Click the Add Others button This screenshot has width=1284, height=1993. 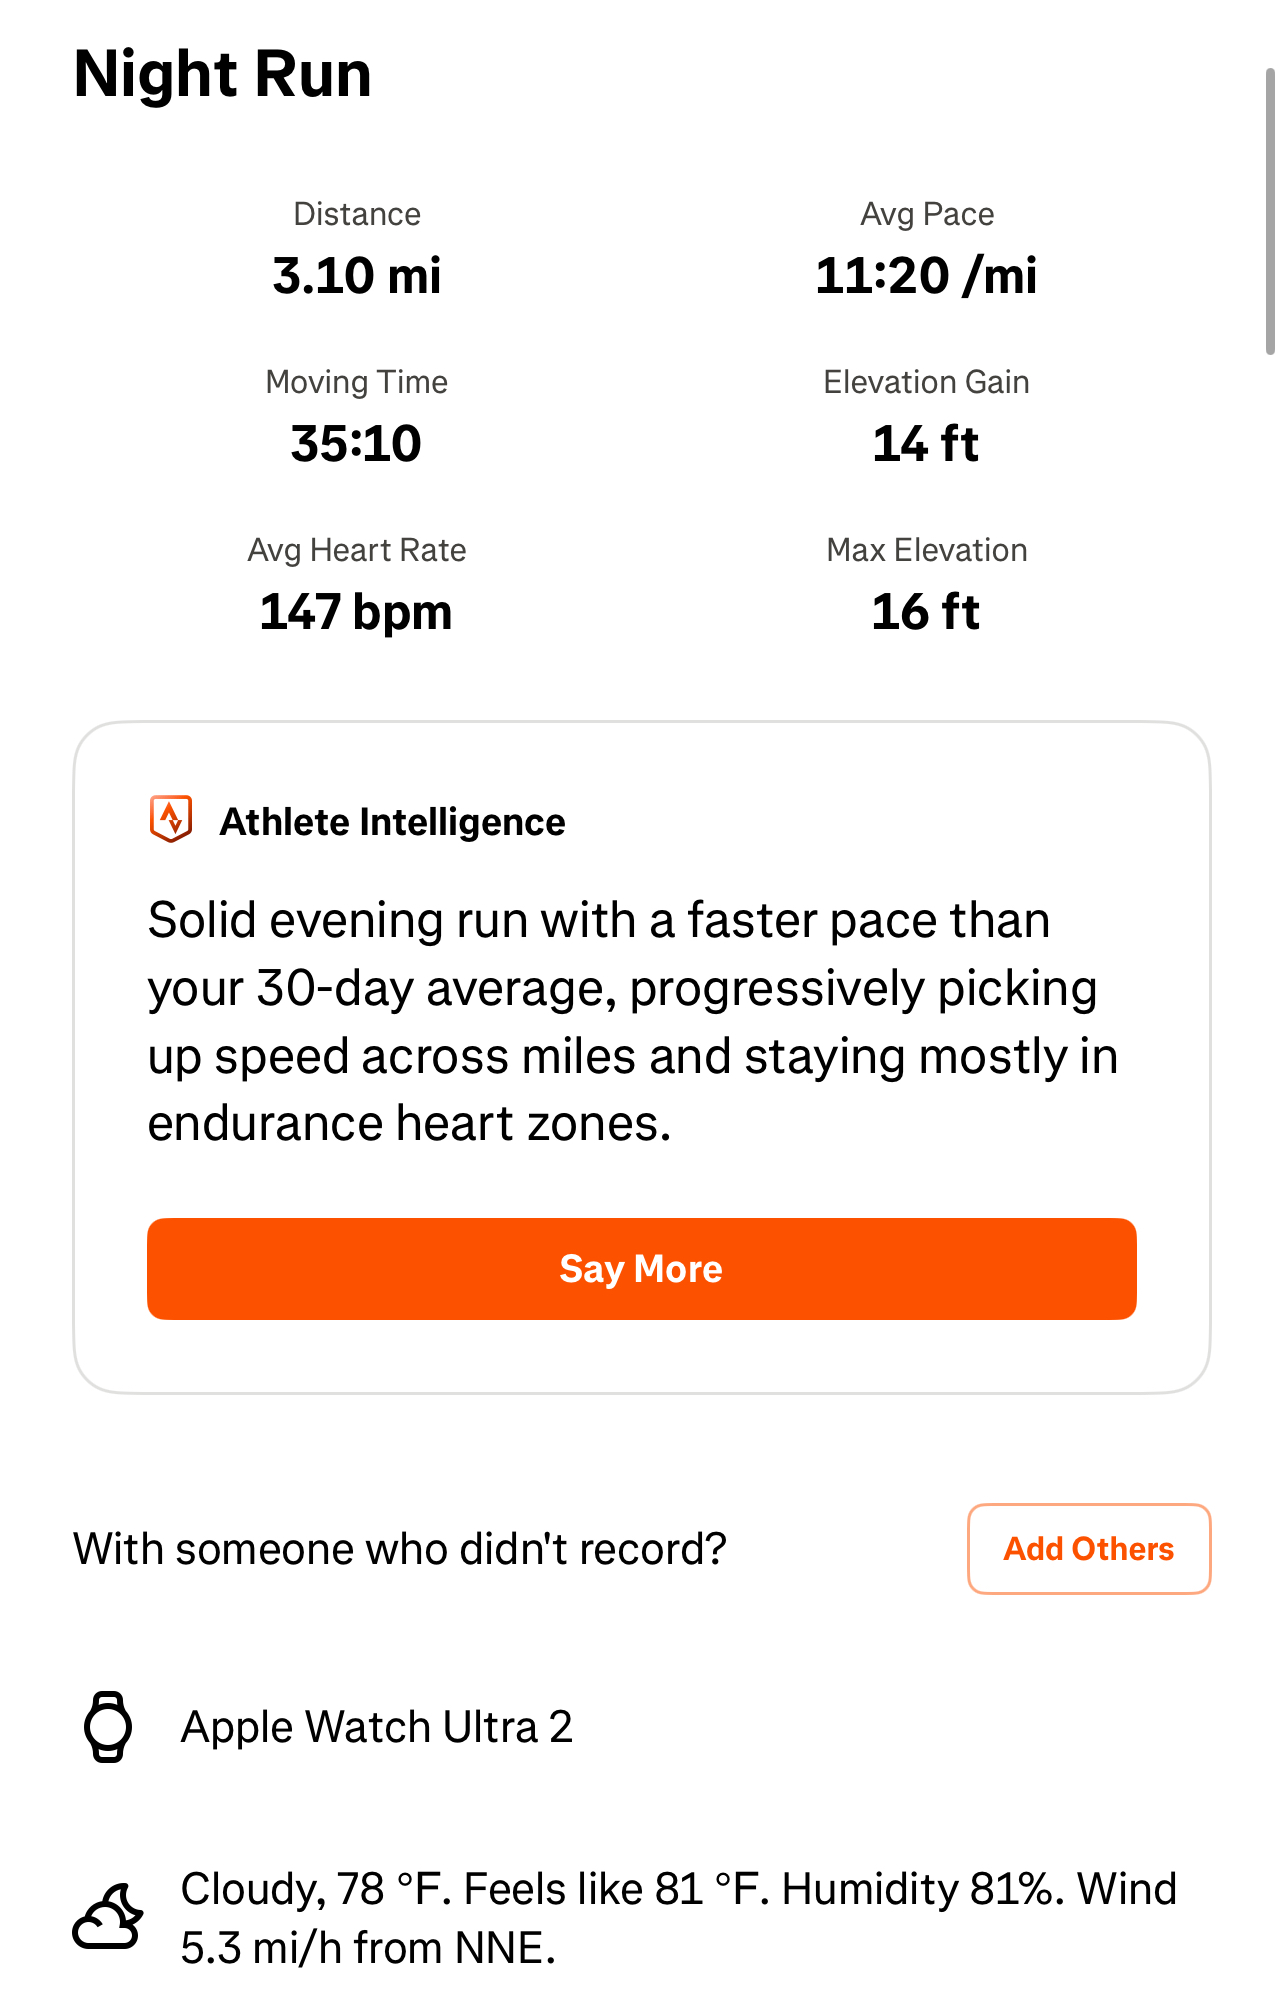click(1089, 1548)
